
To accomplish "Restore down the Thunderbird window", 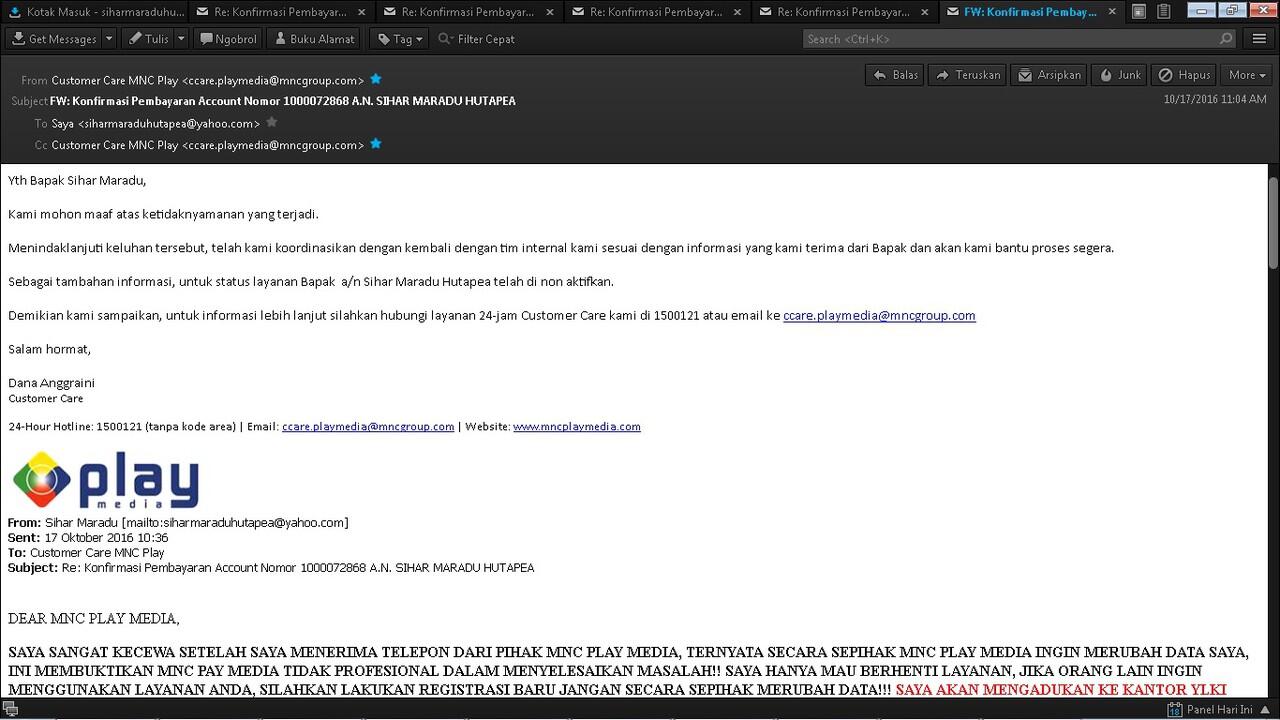I will (1231, 10).
